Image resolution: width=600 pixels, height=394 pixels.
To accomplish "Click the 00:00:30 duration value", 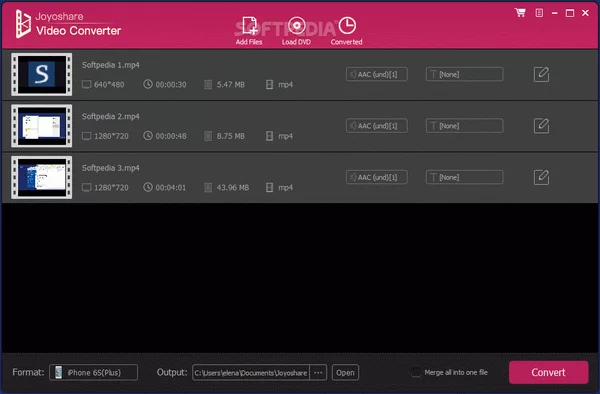I will click(x=171, y=85).
